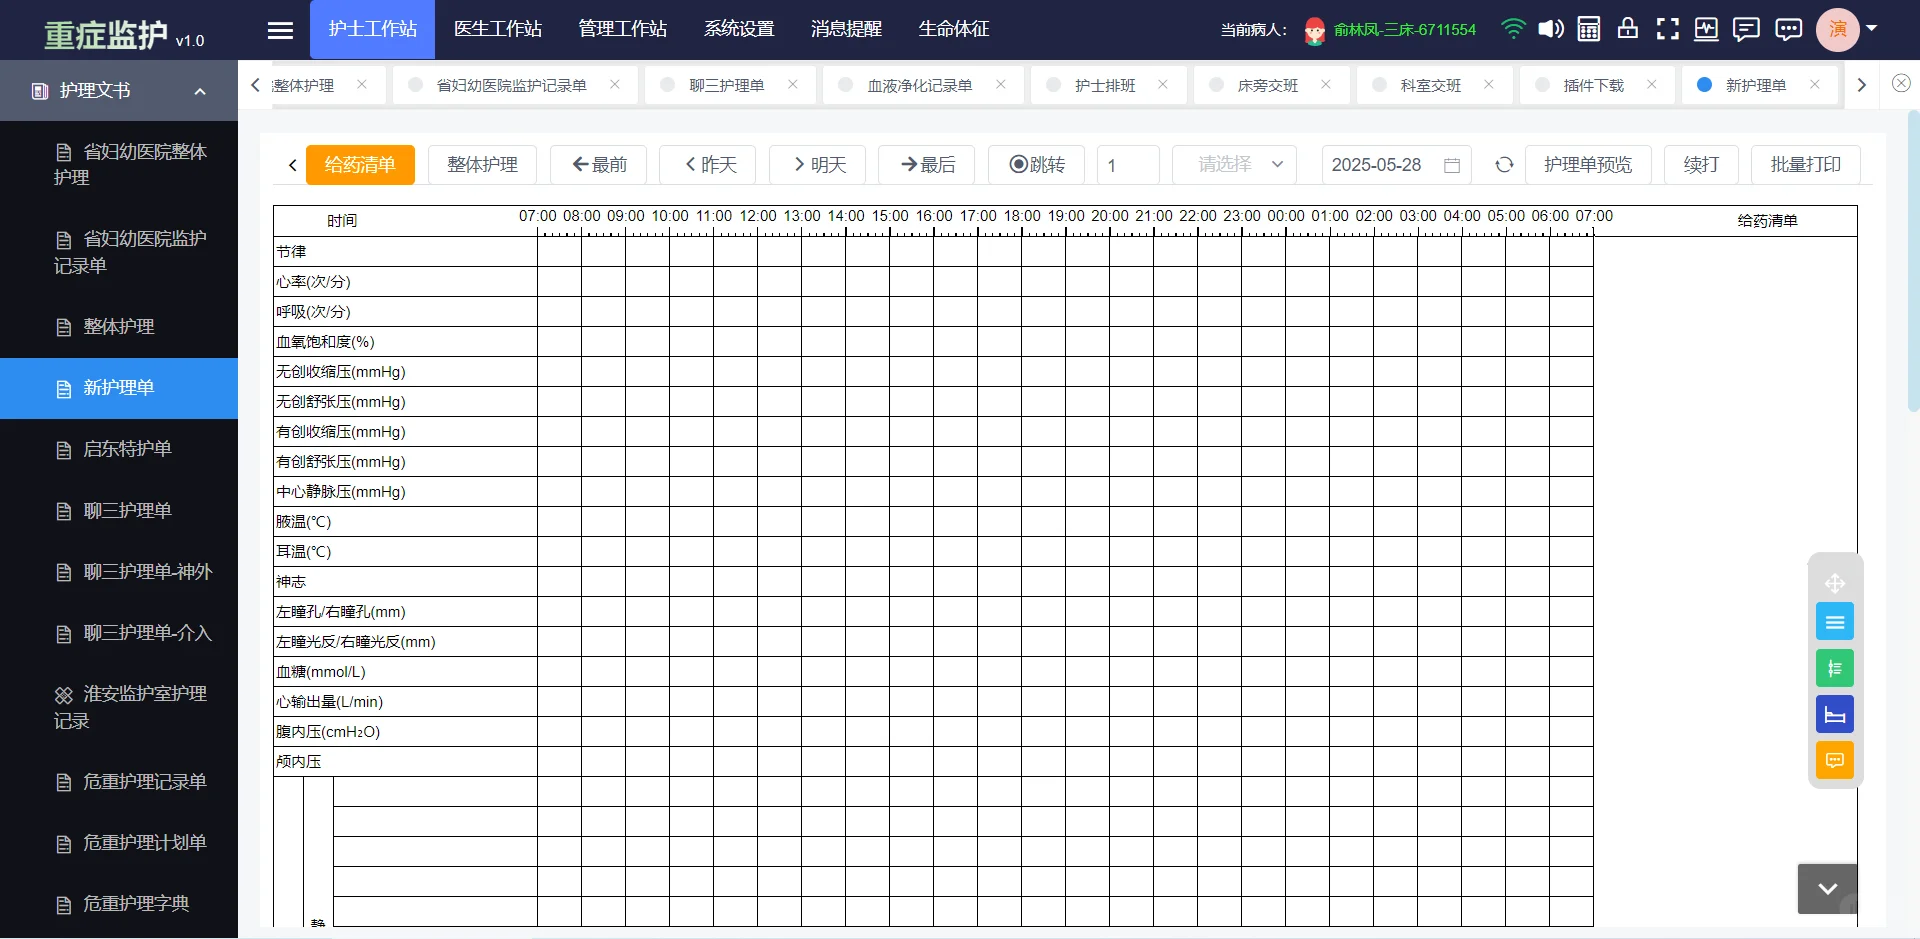
Task: Click the monitor waveform icon in top bar
Action: click(x=1705, y=29)
